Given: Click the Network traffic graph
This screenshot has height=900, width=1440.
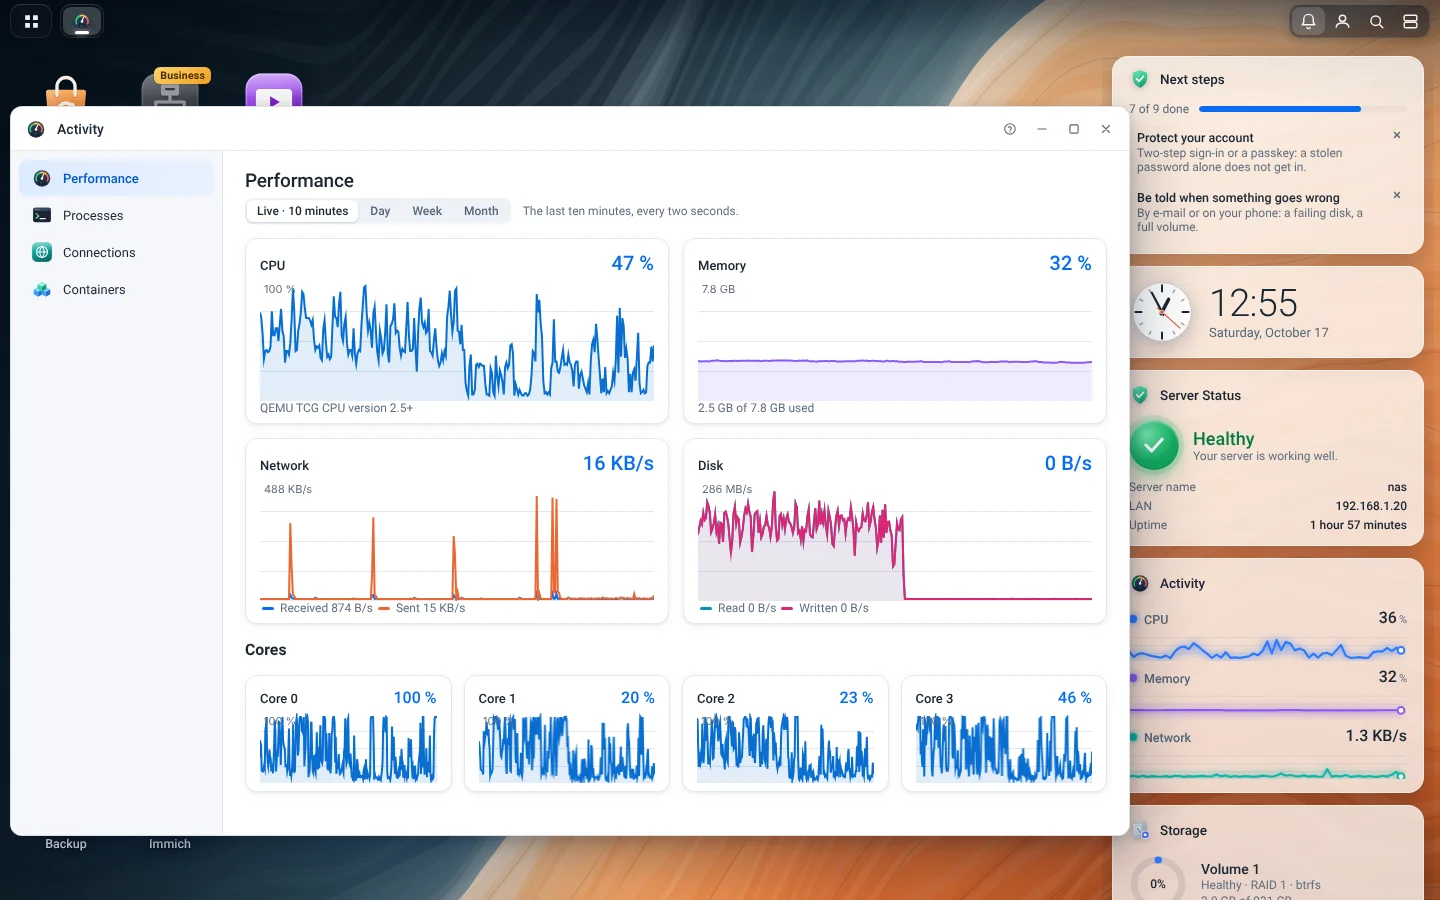Looking at the screenshot, I should (457, 543).
